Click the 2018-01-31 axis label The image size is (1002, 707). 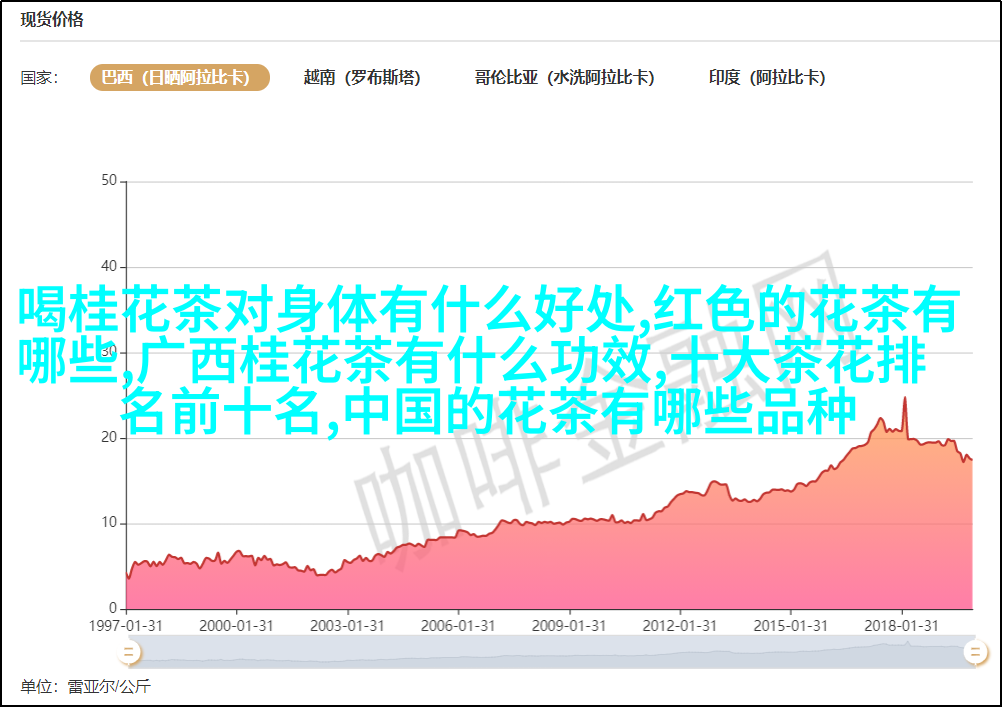(x=902, y=625)
